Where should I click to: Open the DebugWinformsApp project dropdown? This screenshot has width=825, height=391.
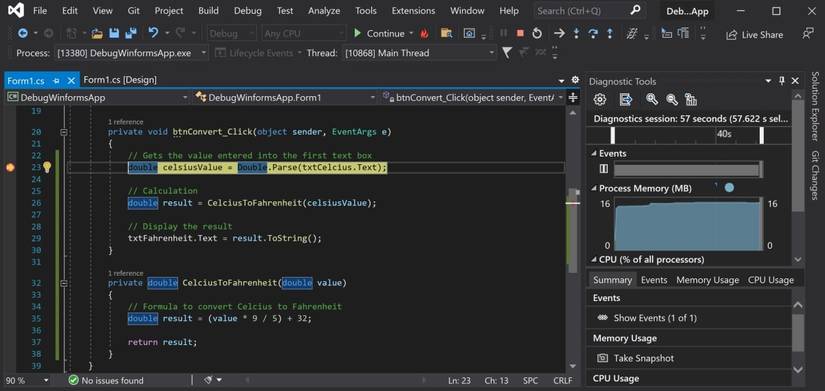(x=97, y=97)
